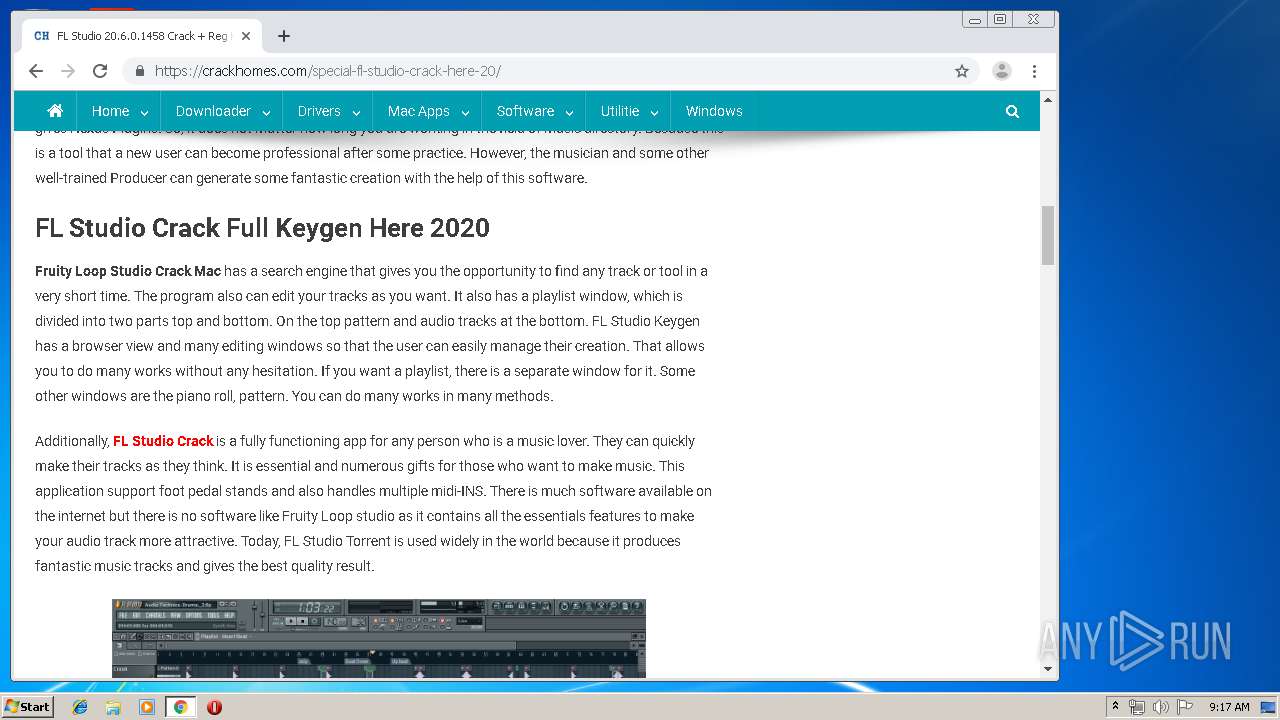Switch to the Chrome taskbar icon
This screenshot has width=1280, height=720.
tap(181, 707)
